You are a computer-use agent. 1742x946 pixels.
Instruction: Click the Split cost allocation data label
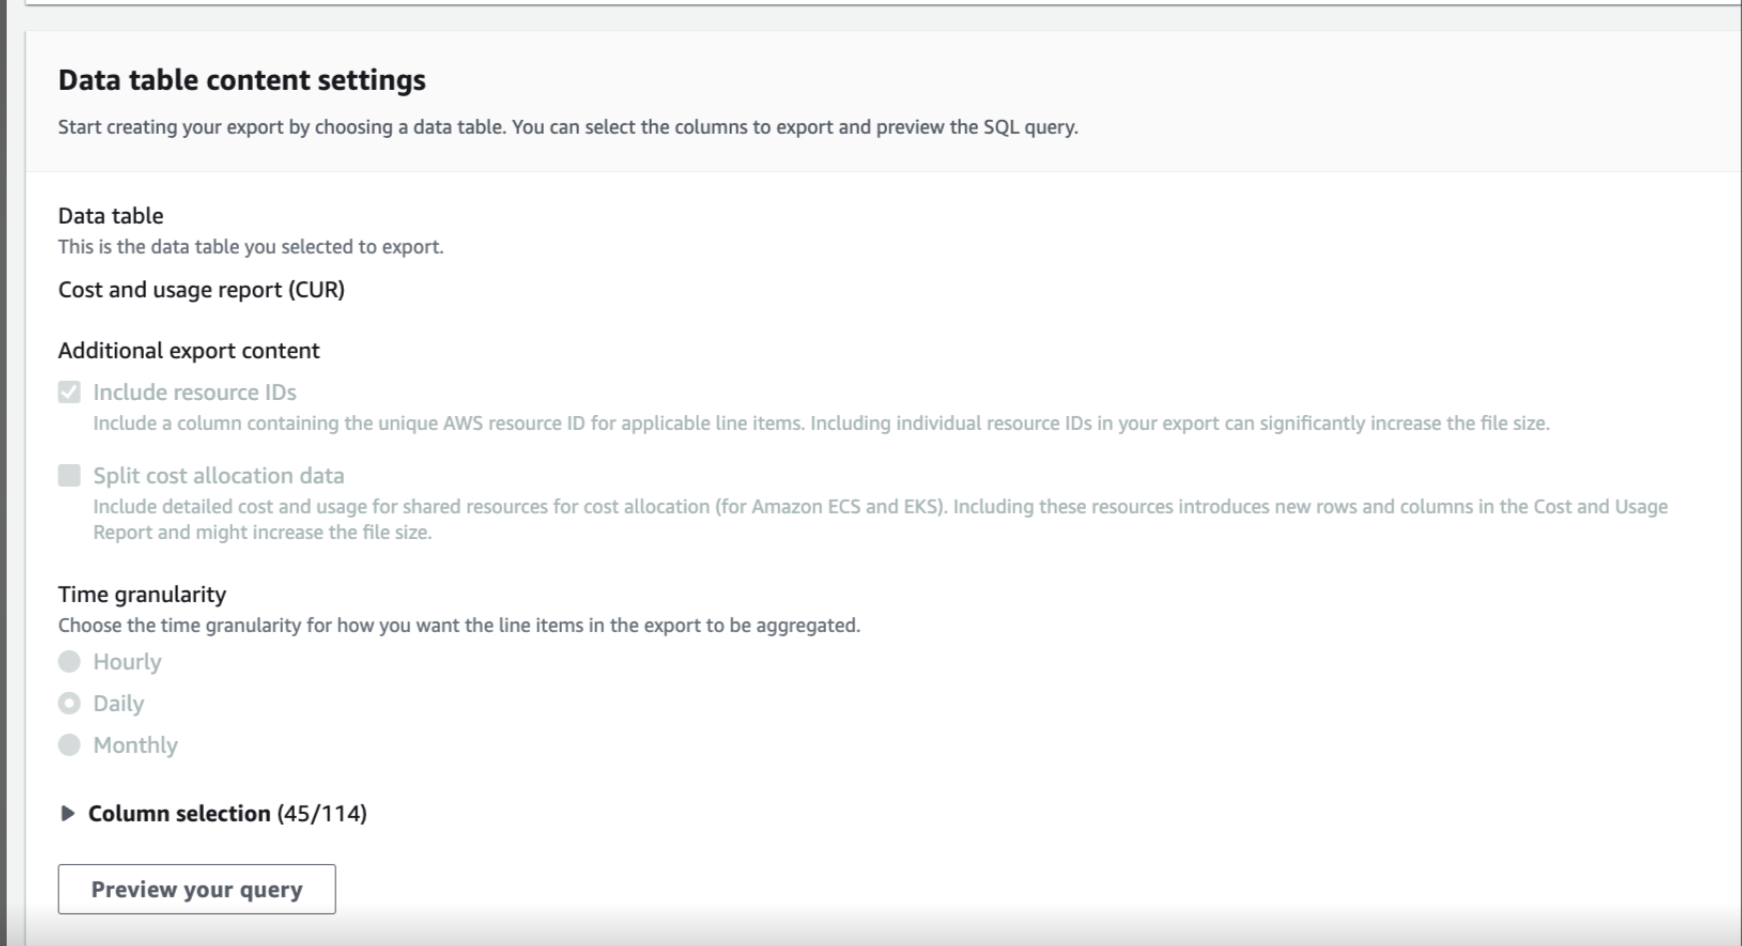pyautogui.click(x=218, y=475)
